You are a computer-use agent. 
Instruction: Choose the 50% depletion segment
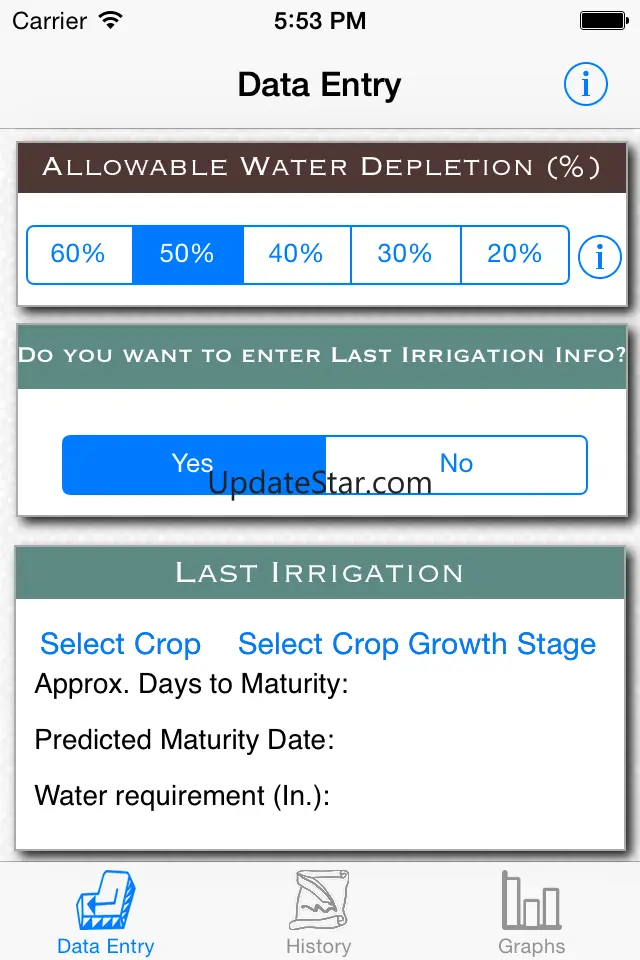click(x=187, y=254)
